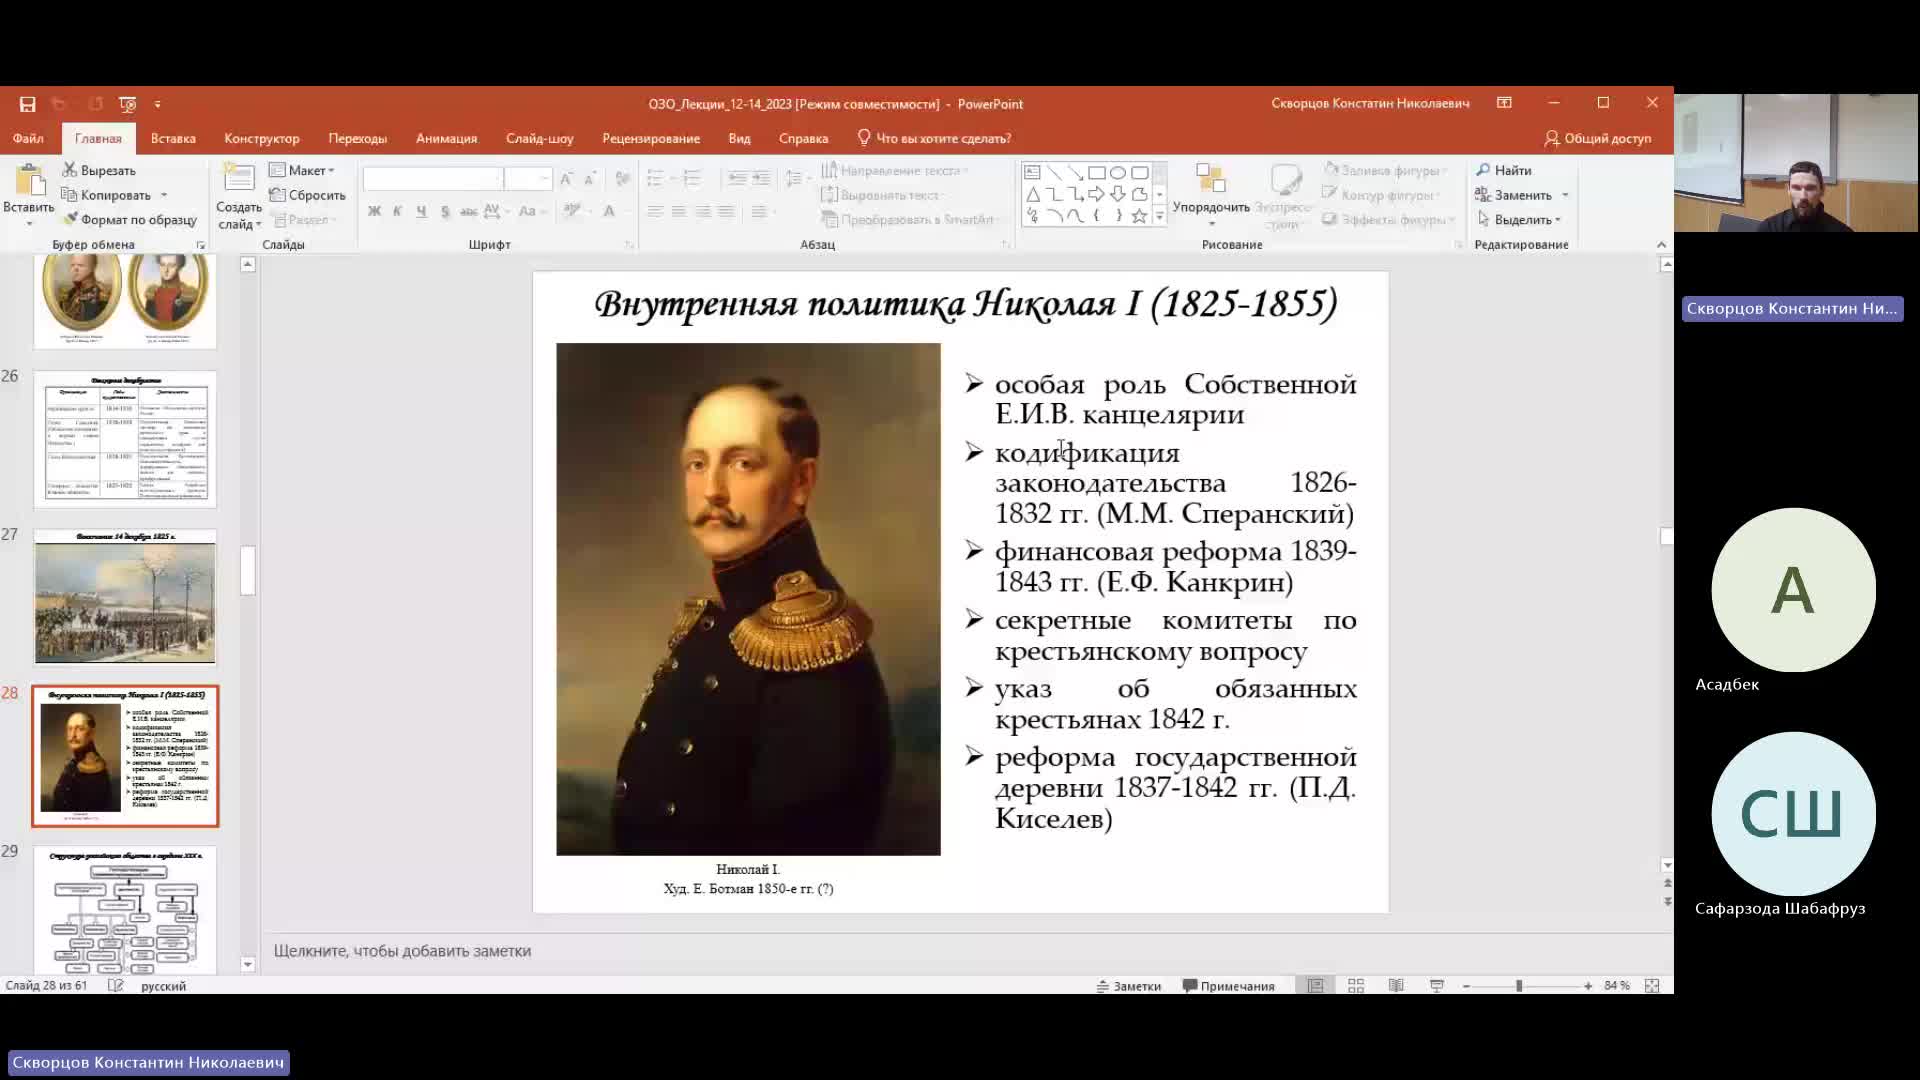Switch to the Review (Рецензирование) tab
Viewport: 1920px width, 1080px height.
pyautogui.click(x=651, y=138)
